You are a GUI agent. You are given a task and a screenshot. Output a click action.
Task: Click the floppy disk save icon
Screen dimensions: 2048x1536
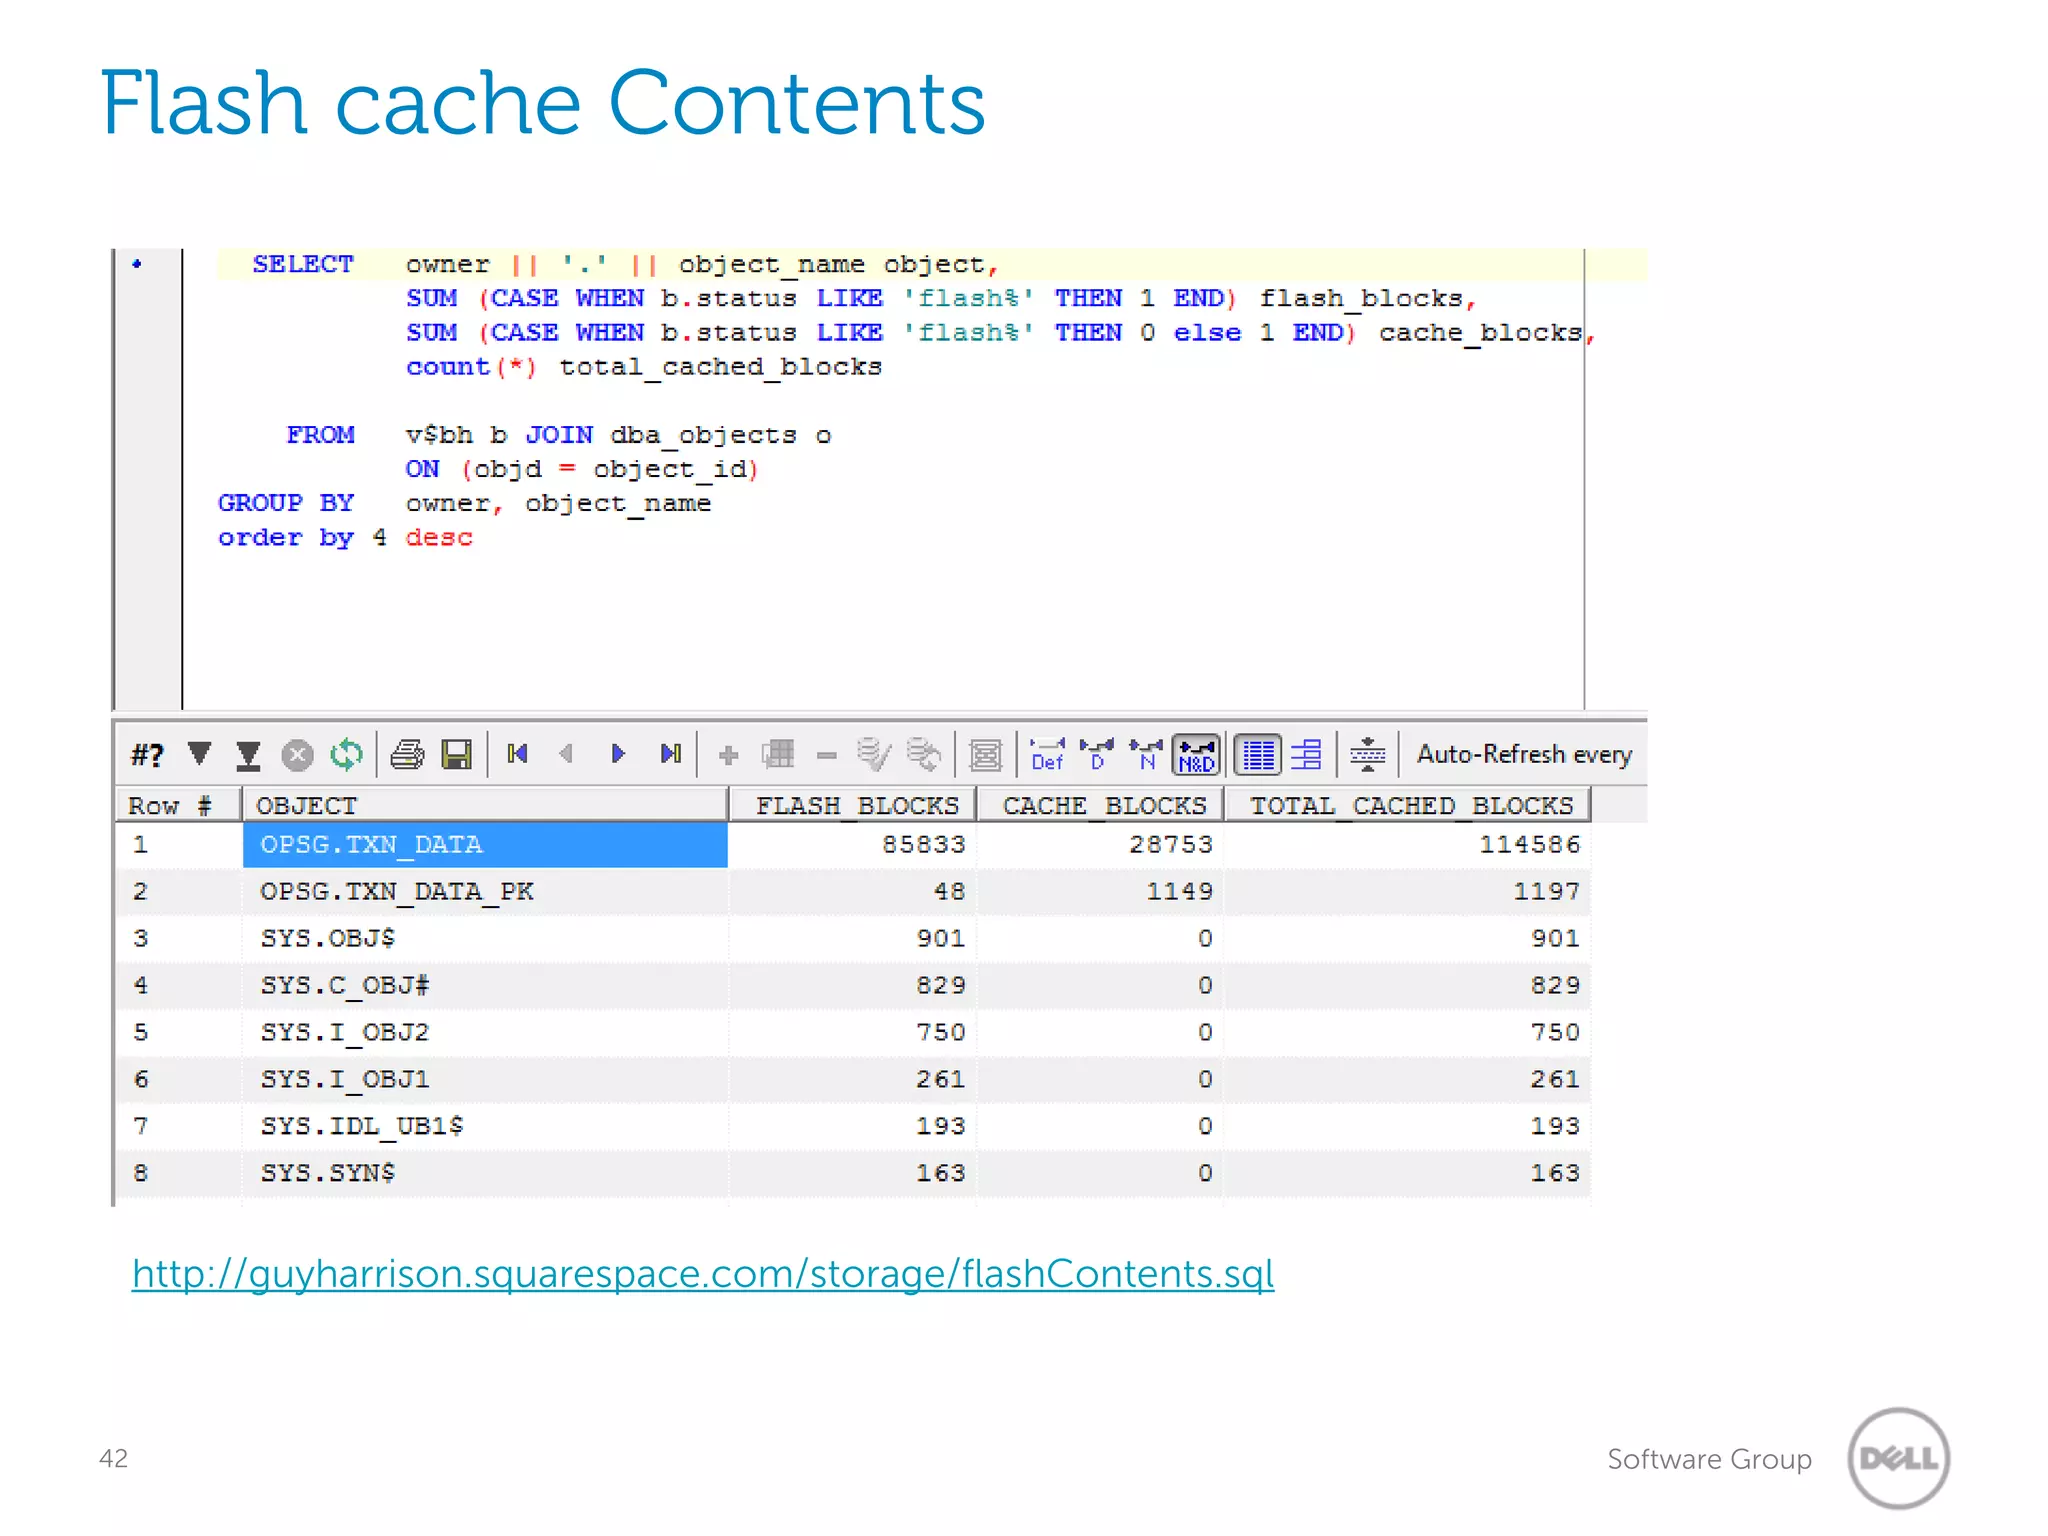click(x=457, y=754)
